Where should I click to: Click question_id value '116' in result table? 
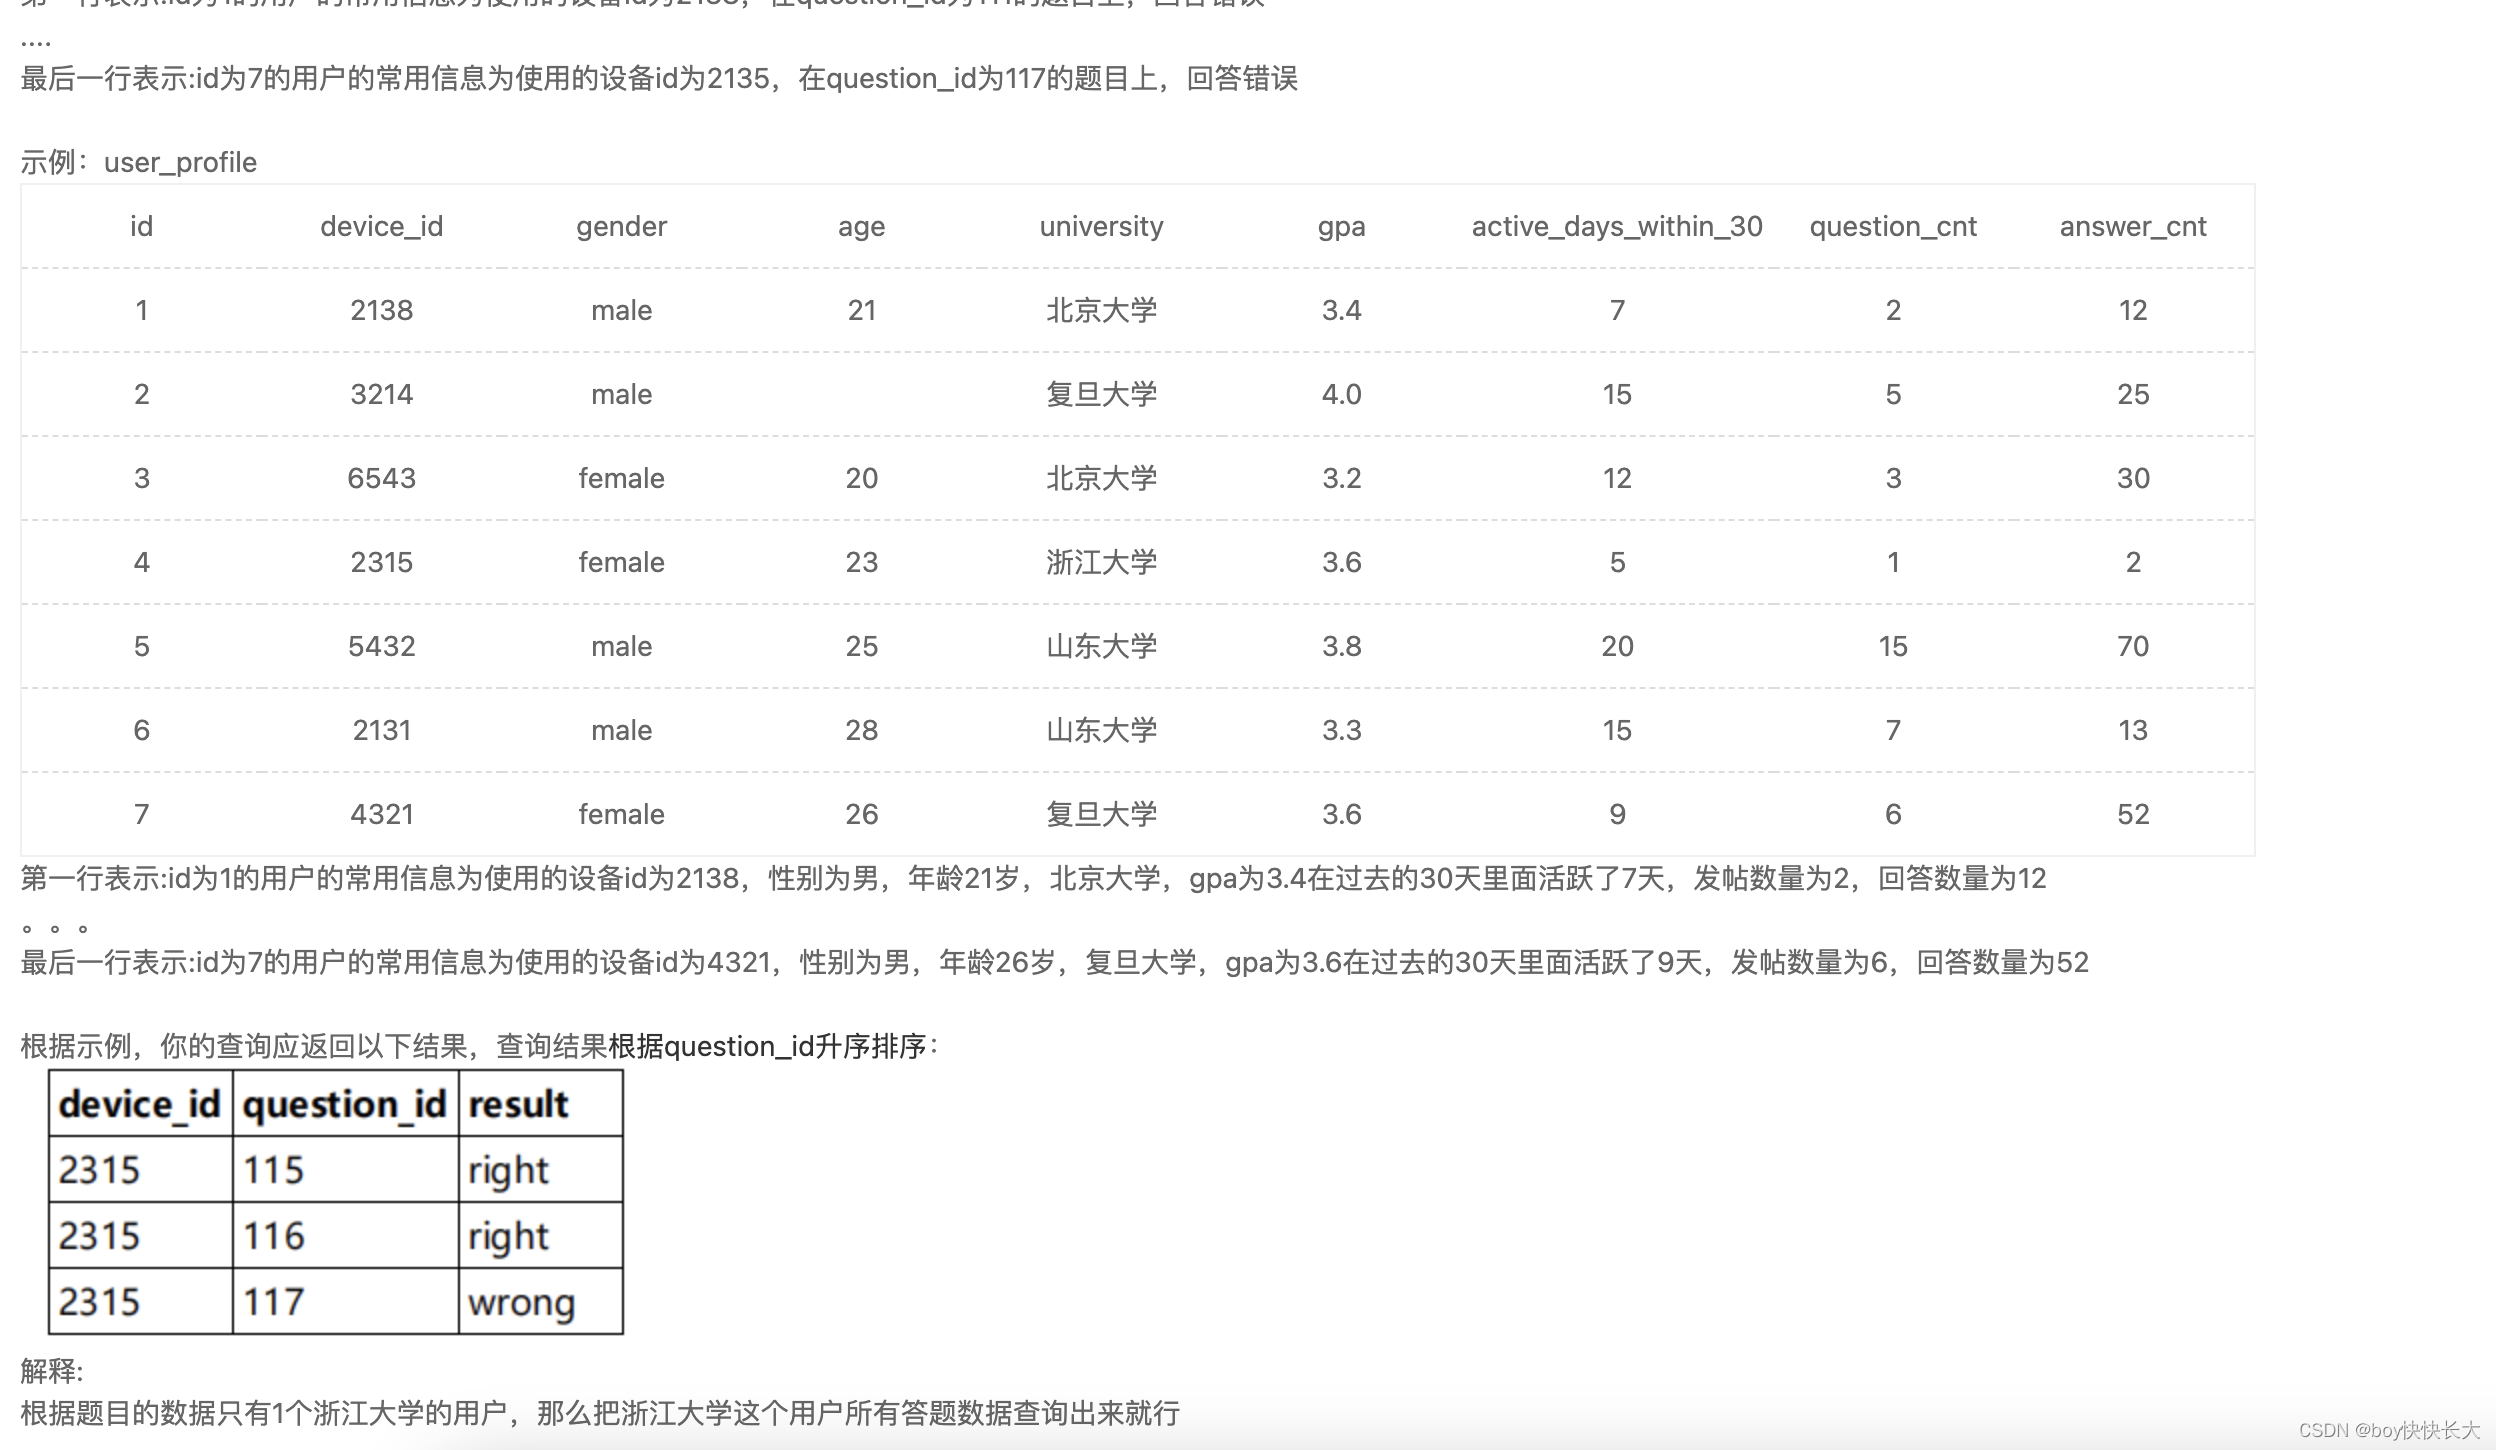pyautogui.click(x=273, y=1236)
